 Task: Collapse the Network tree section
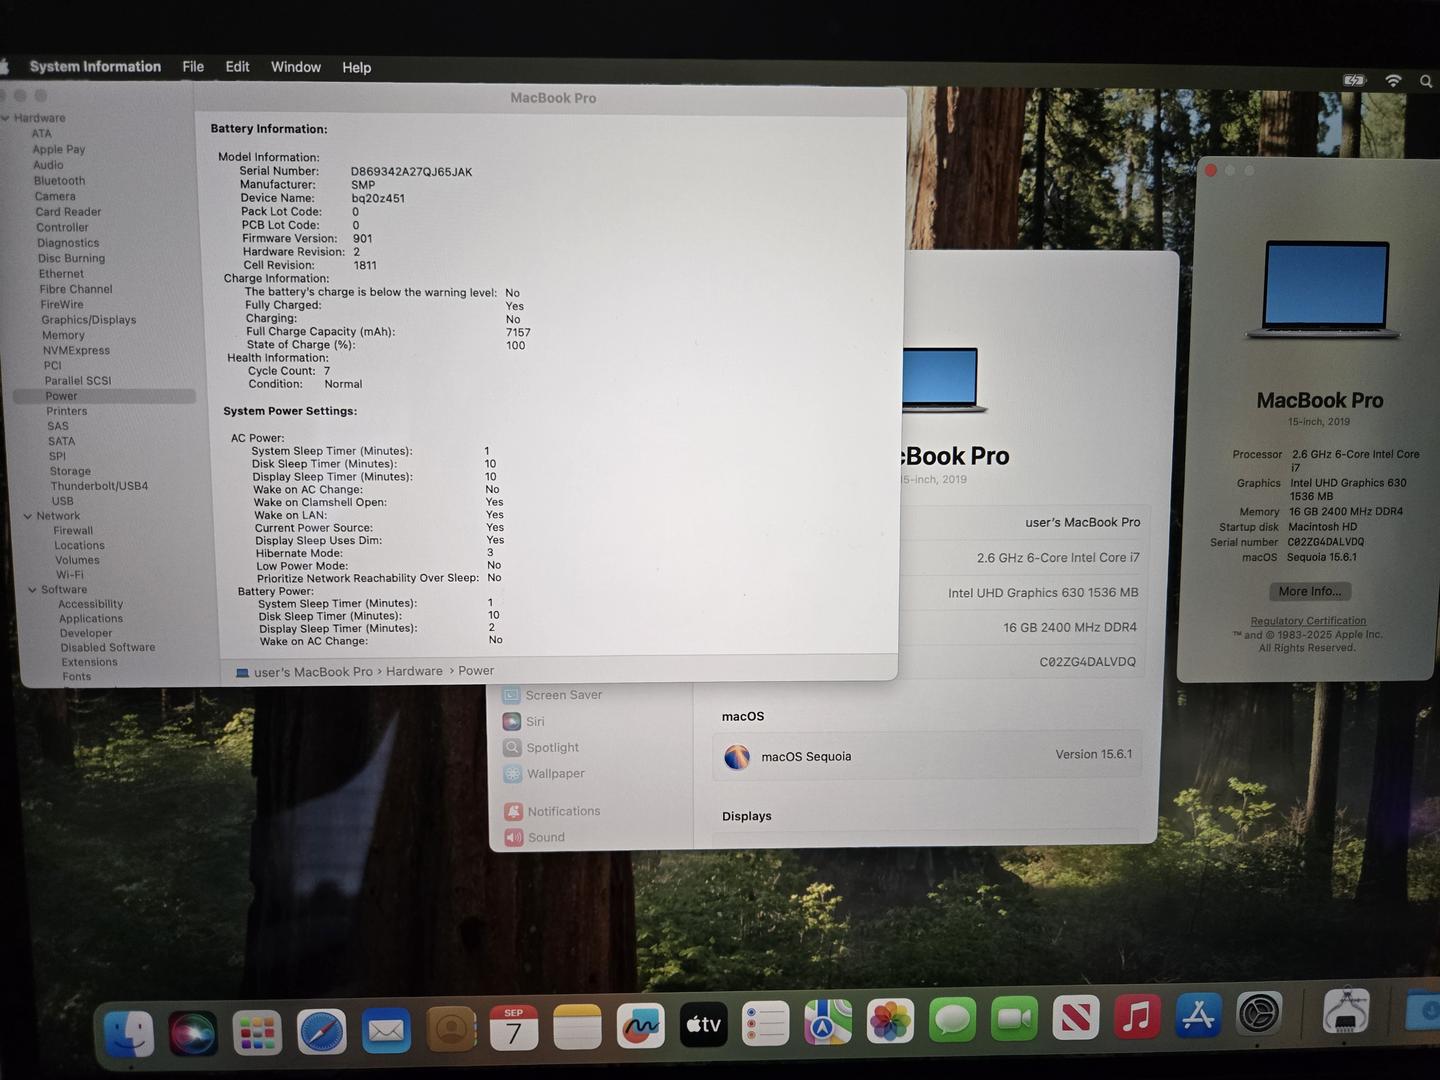(28, 516)
